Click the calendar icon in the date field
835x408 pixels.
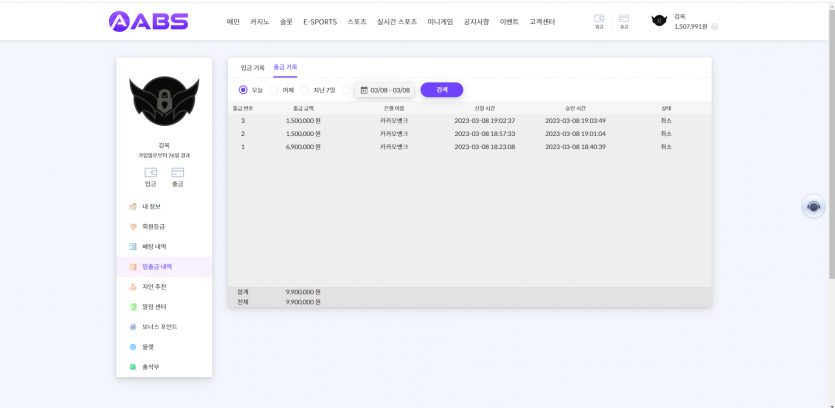coord(364,90)
